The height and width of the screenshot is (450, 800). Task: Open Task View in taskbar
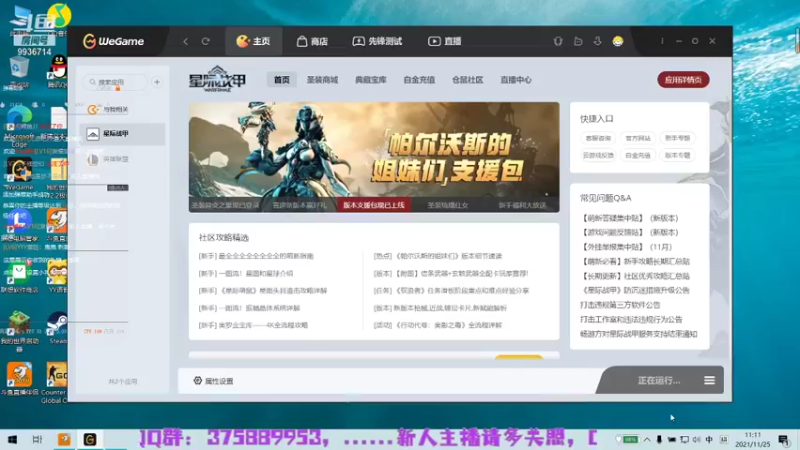tap(37, 439)
